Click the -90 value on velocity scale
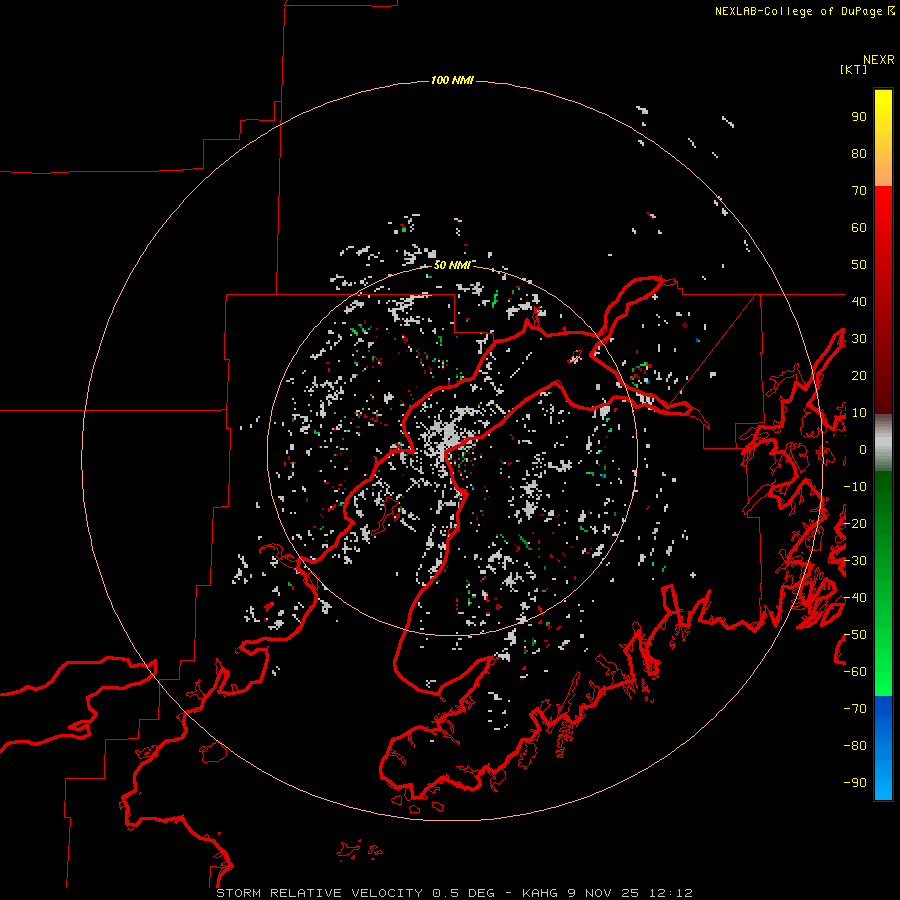900x900 pixels. coord(855,783)
